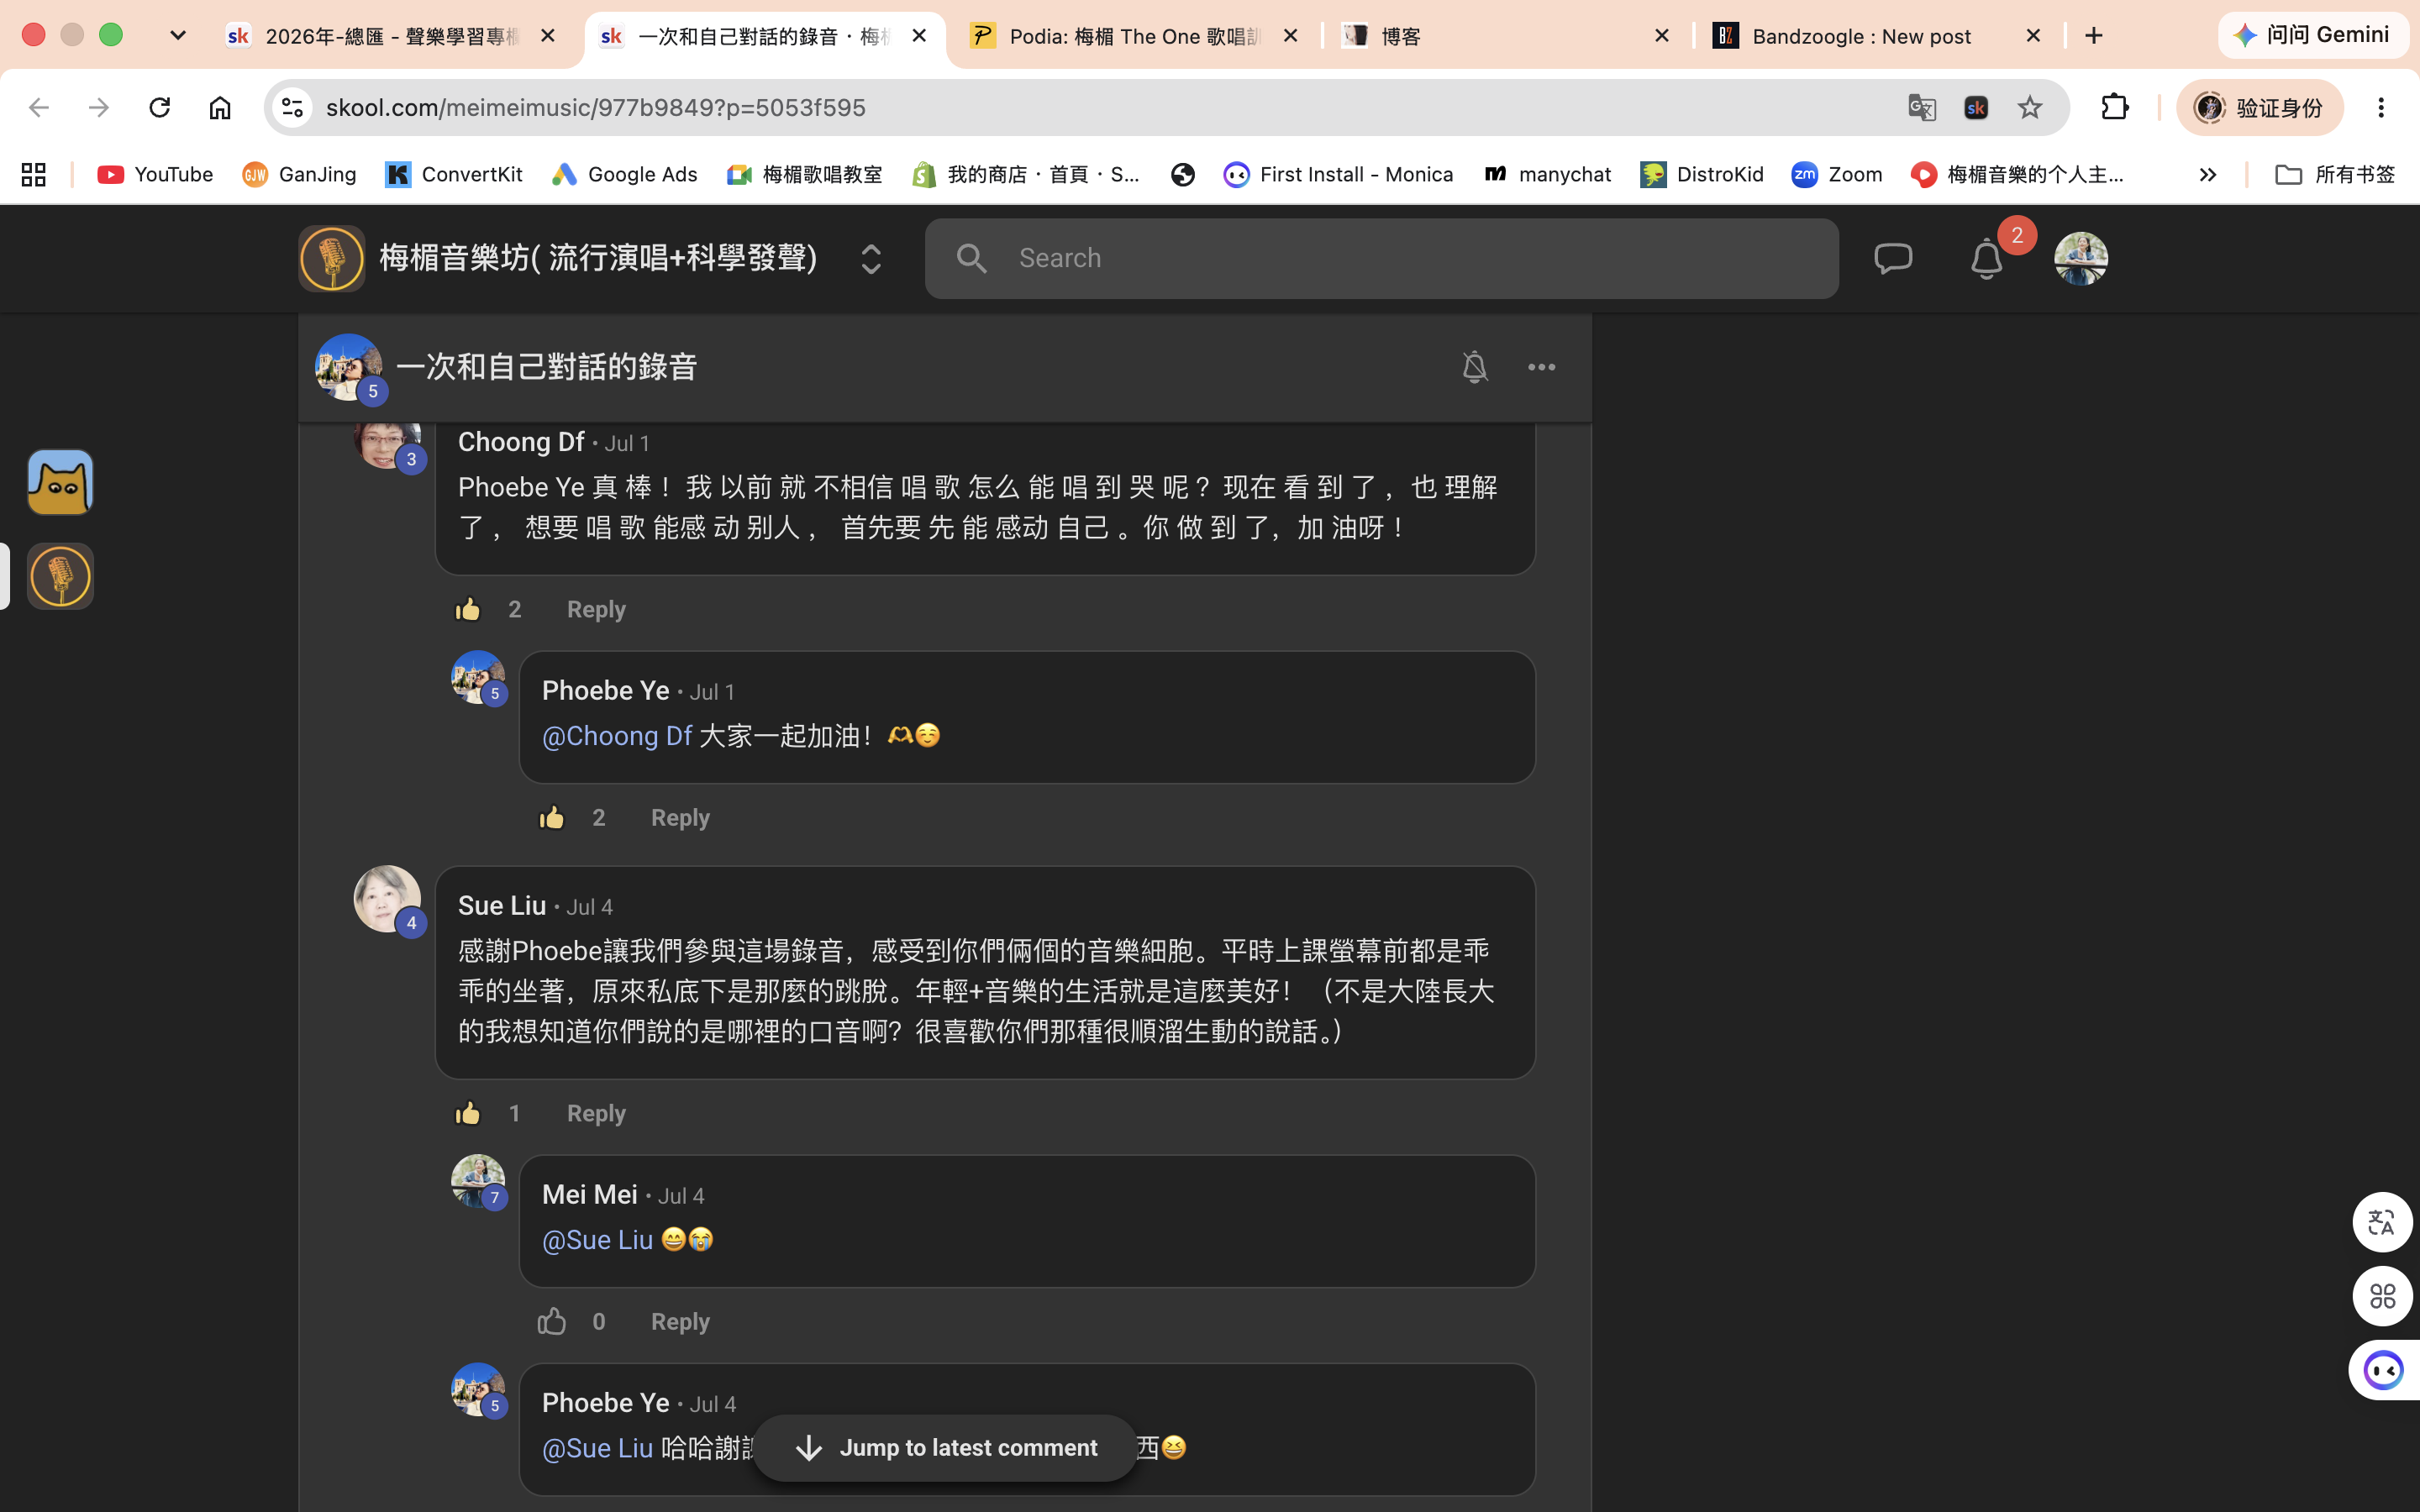This screenshot has height=1512, width=2420.
Task: Open the tab search dropdown arrow
Action: click(x=178, y=36)
